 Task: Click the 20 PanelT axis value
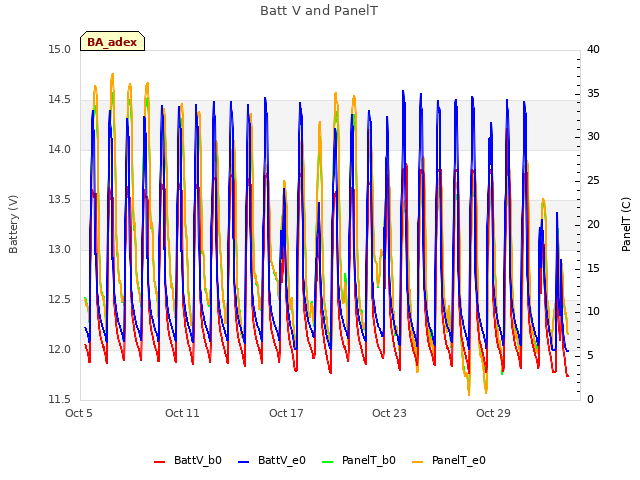(x=593, y=224)
